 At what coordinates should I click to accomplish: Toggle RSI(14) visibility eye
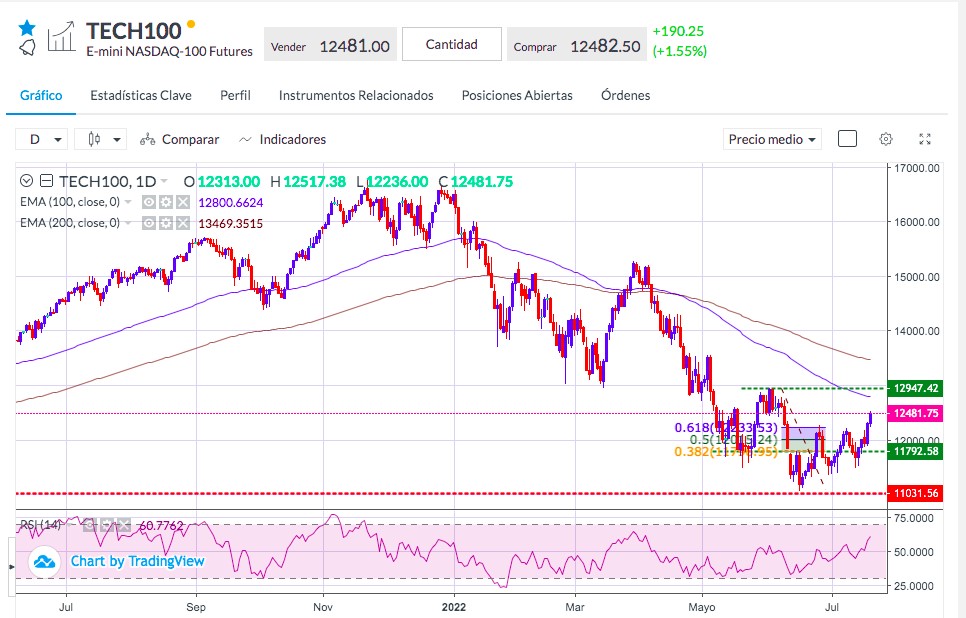pos(89,525)
